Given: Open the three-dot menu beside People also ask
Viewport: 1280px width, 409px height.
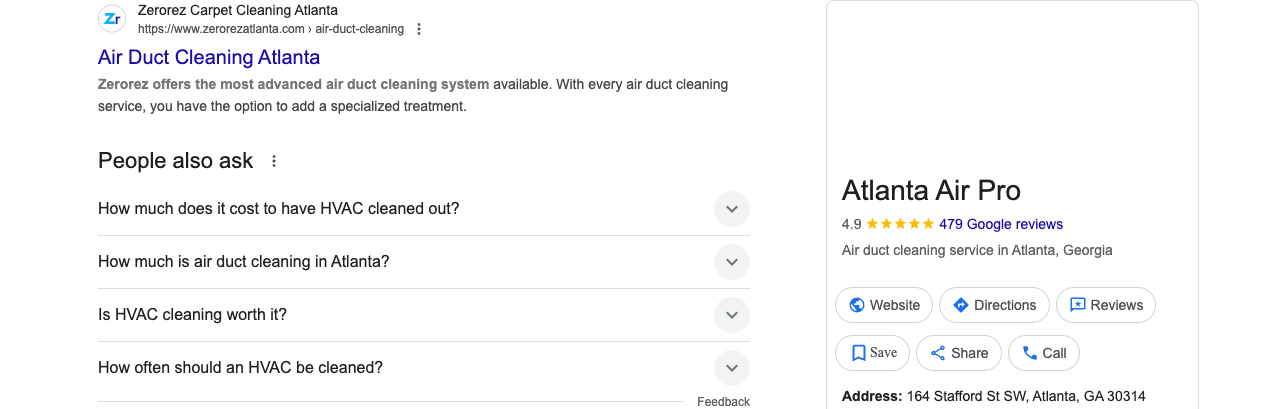Looking at the screenshot, I should pyautogui.click(x=274, y=161).
